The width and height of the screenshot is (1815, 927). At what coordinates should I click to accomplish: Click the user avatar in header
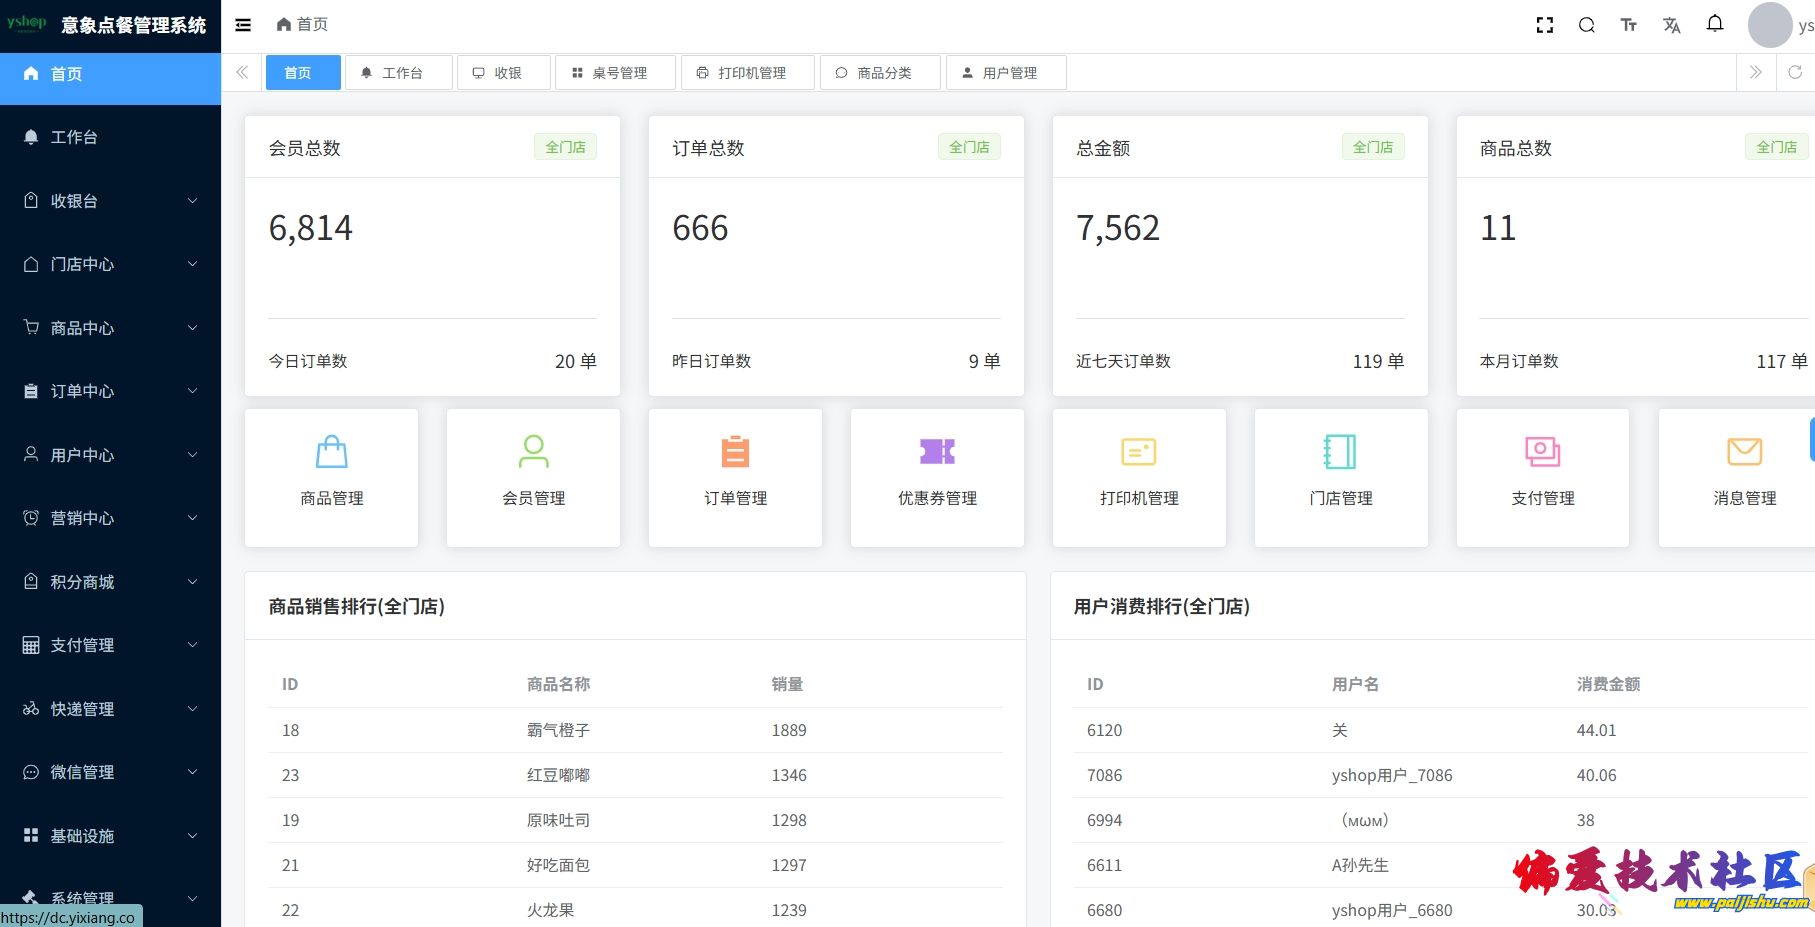(x=1769, y=25)
